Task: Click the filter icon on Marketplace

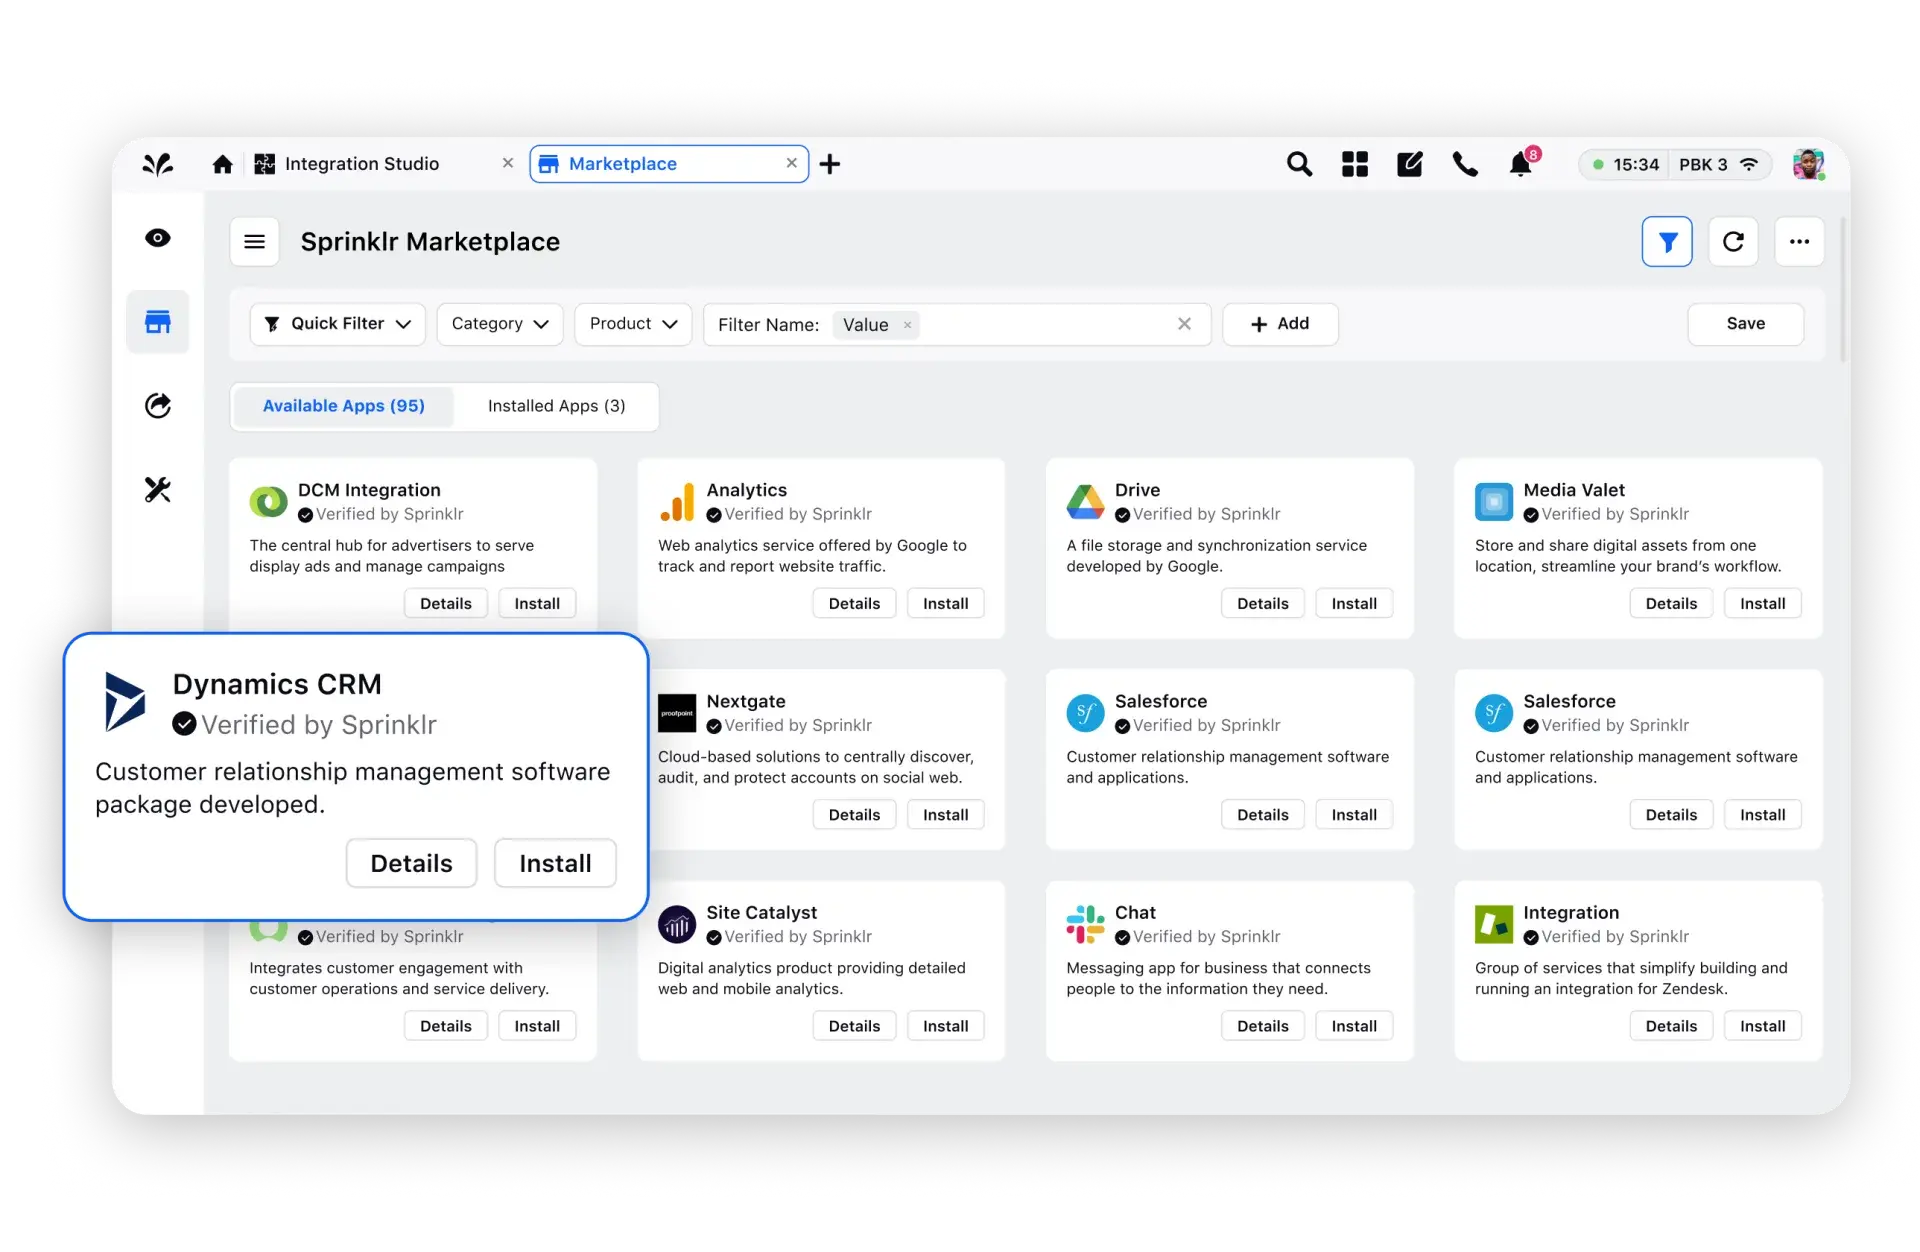Action: 1667,241
